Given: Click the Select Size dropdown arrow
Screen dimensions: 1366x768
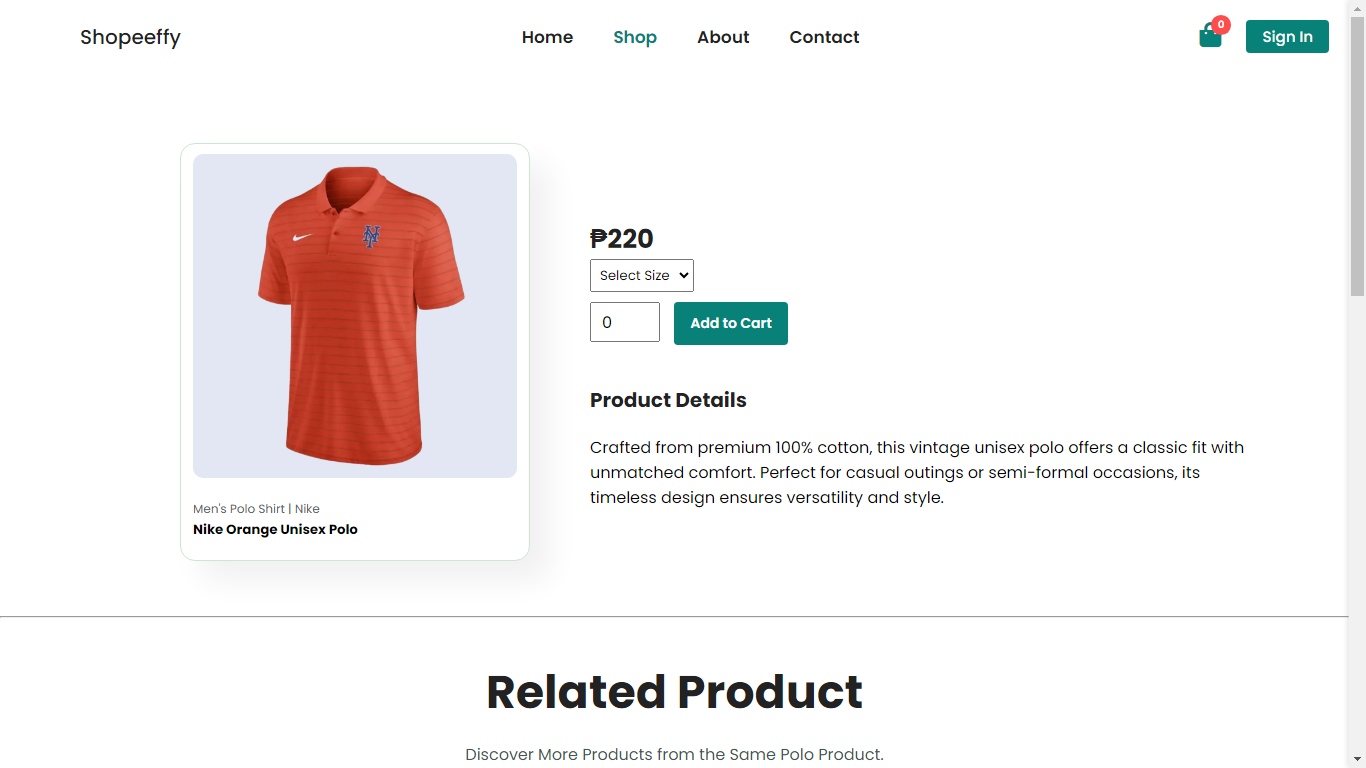Looking at the screenshot, I should [x=684, y=276].
